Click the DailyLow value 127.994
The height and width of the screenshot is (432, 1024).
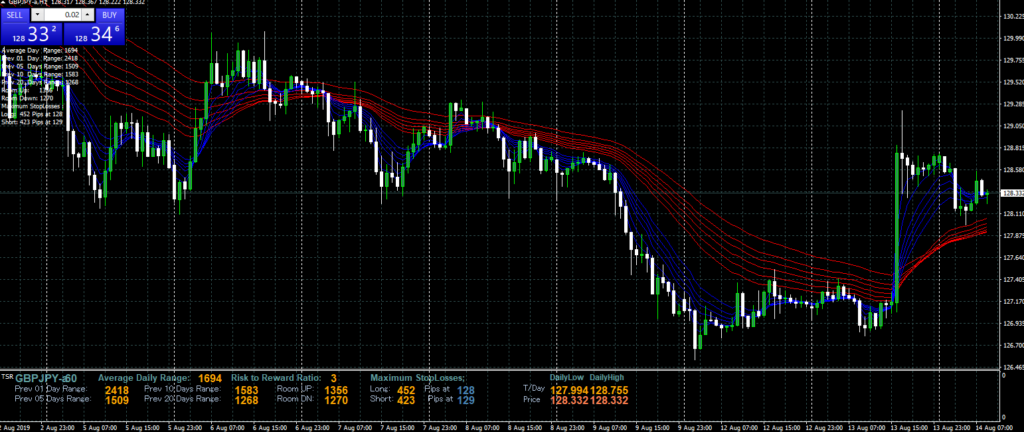tap(565, 389)
